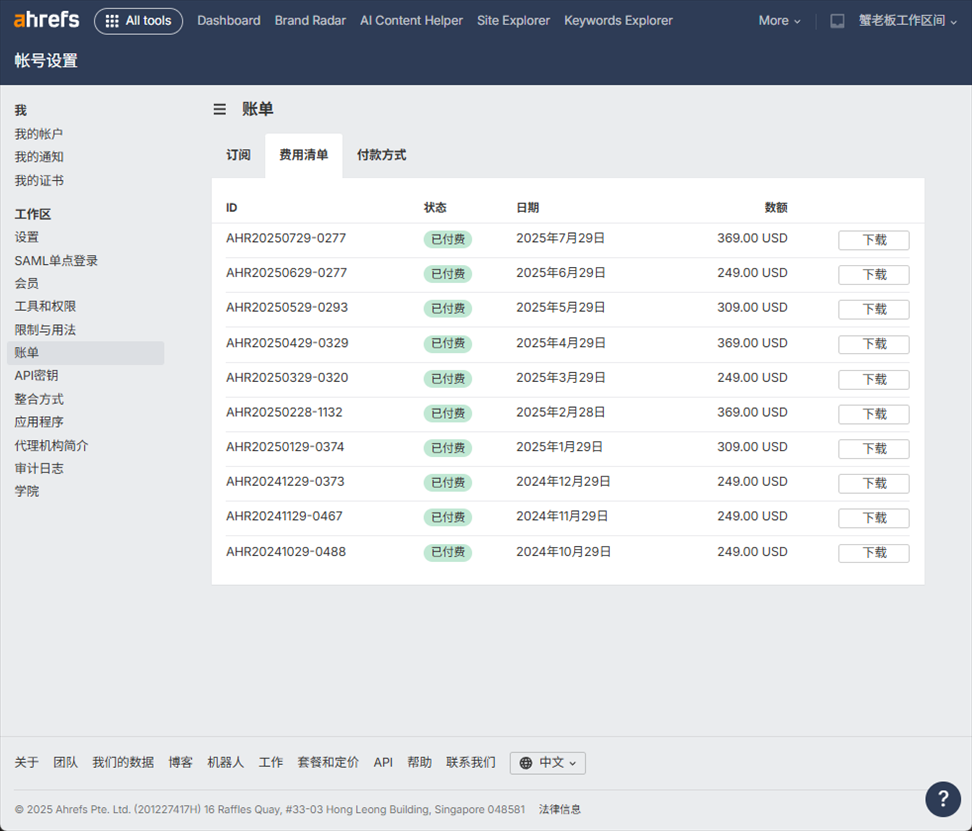Open 审计日志 in sidebar

[x=39, y=468]
